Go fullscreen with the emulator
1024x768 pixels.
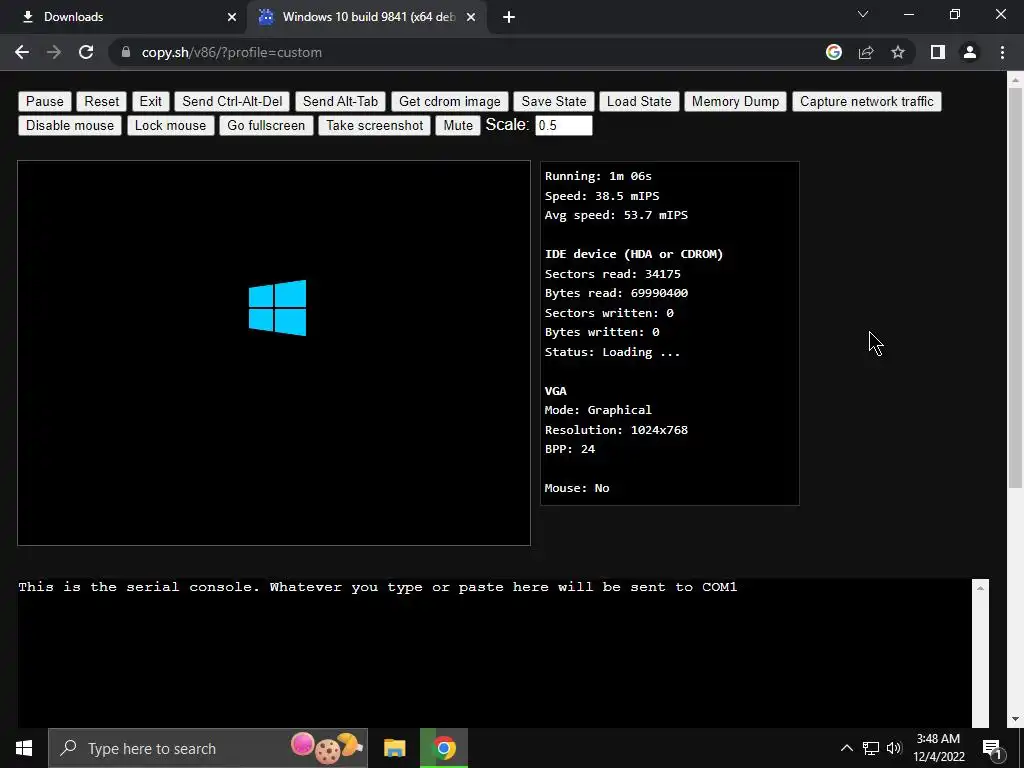(x=266, y=125)
